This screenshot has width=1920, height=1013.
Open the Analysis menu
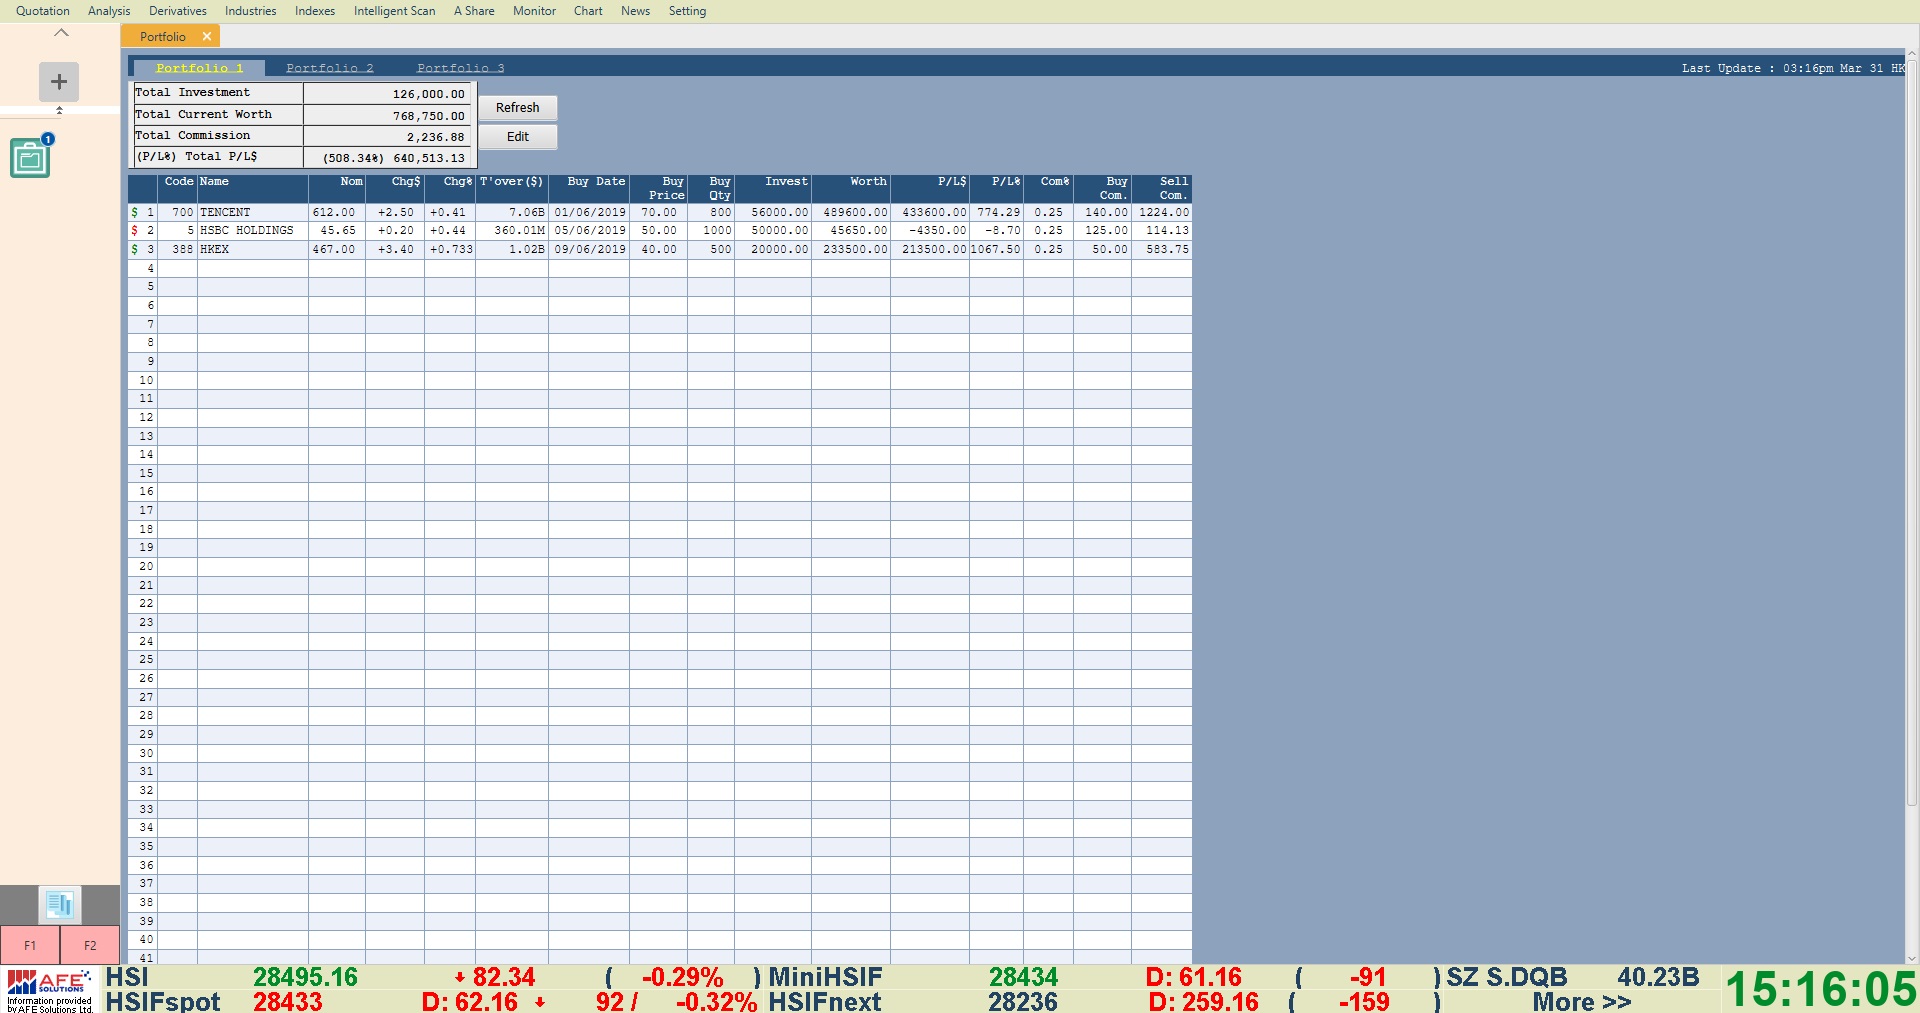click(109, 11)
